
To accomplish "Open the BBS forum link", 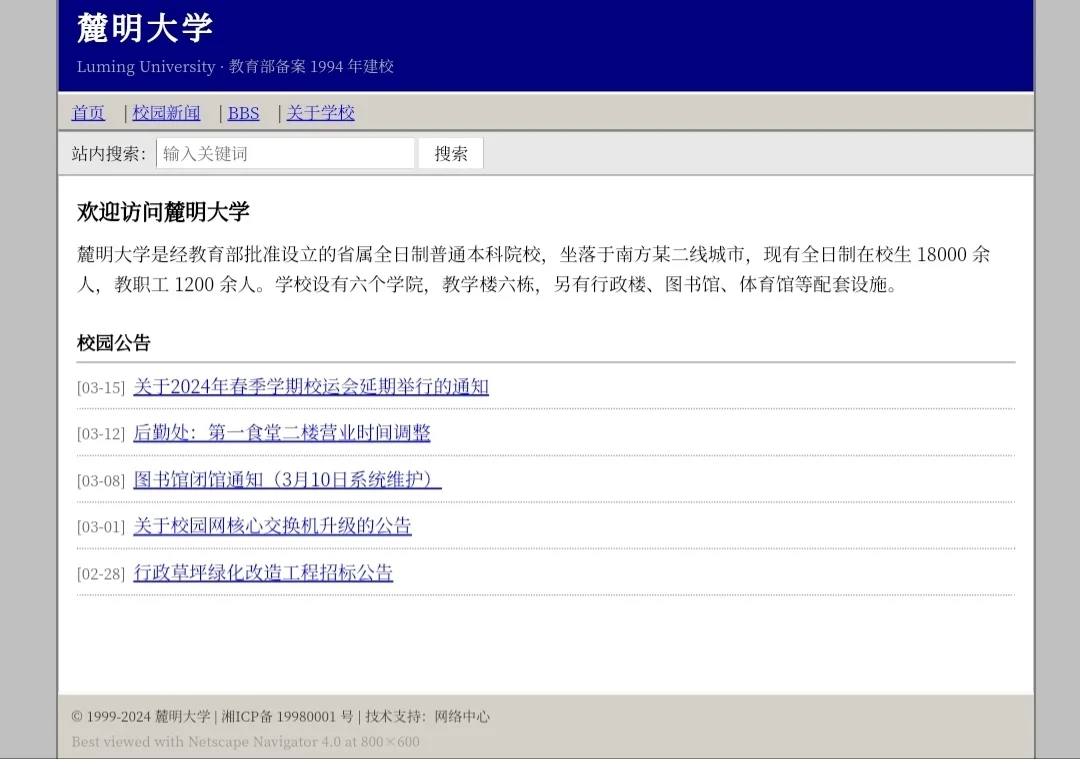I will (243, 113).
